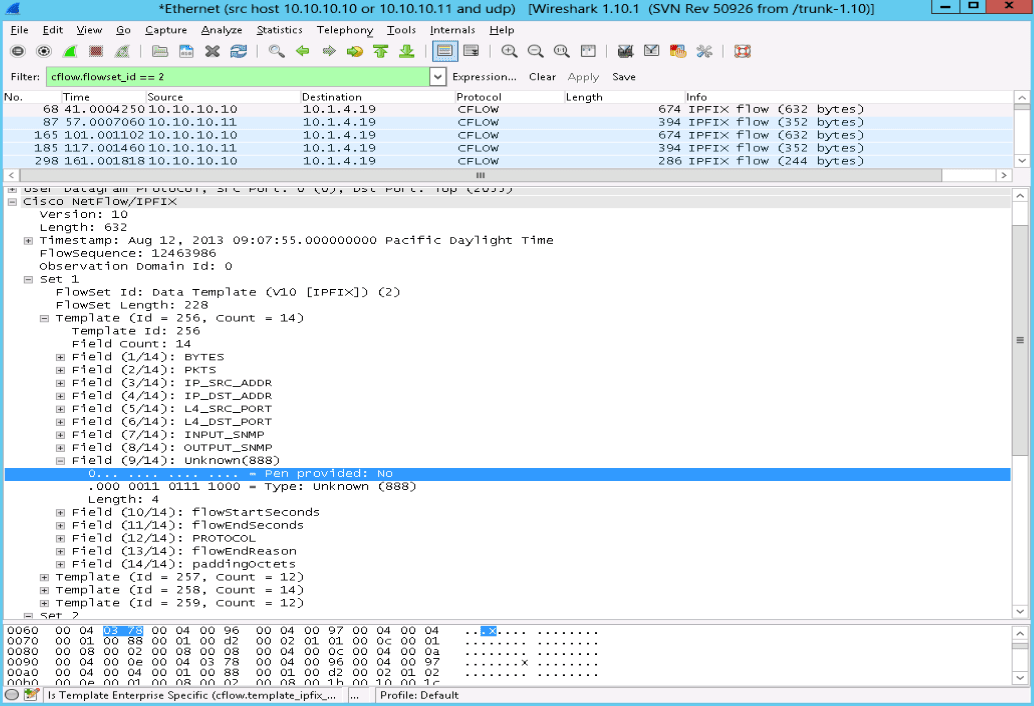This screenshot has height=706, width=1034.
Task: Open the help lifebuoy icon
Action: [743, 51]
